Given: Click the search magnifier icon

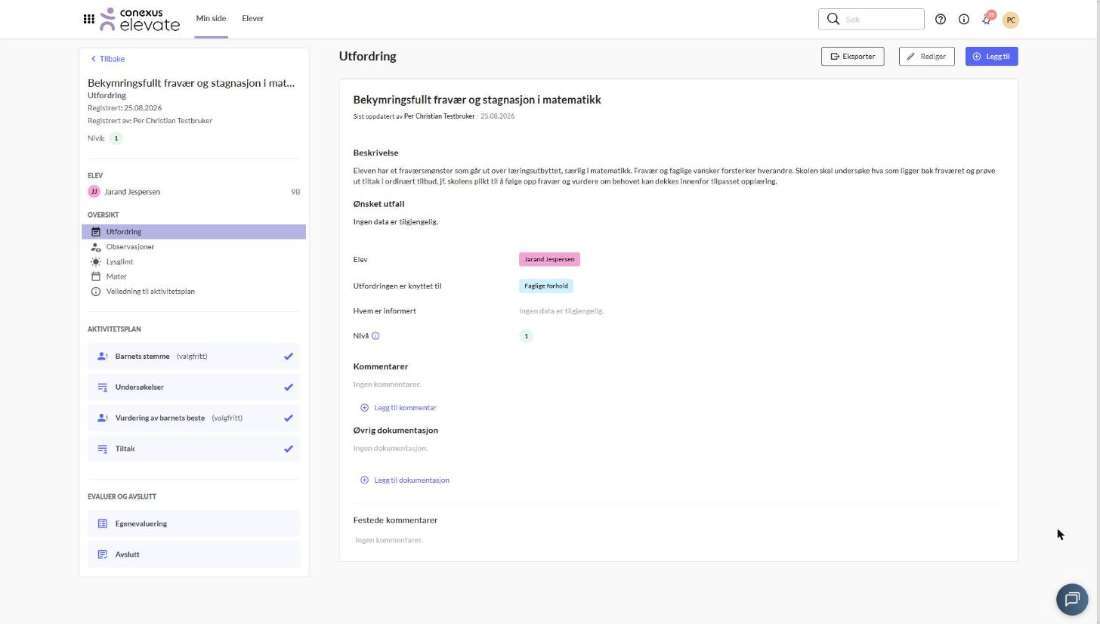Looking at the screenshot, I should click(833, 19).
